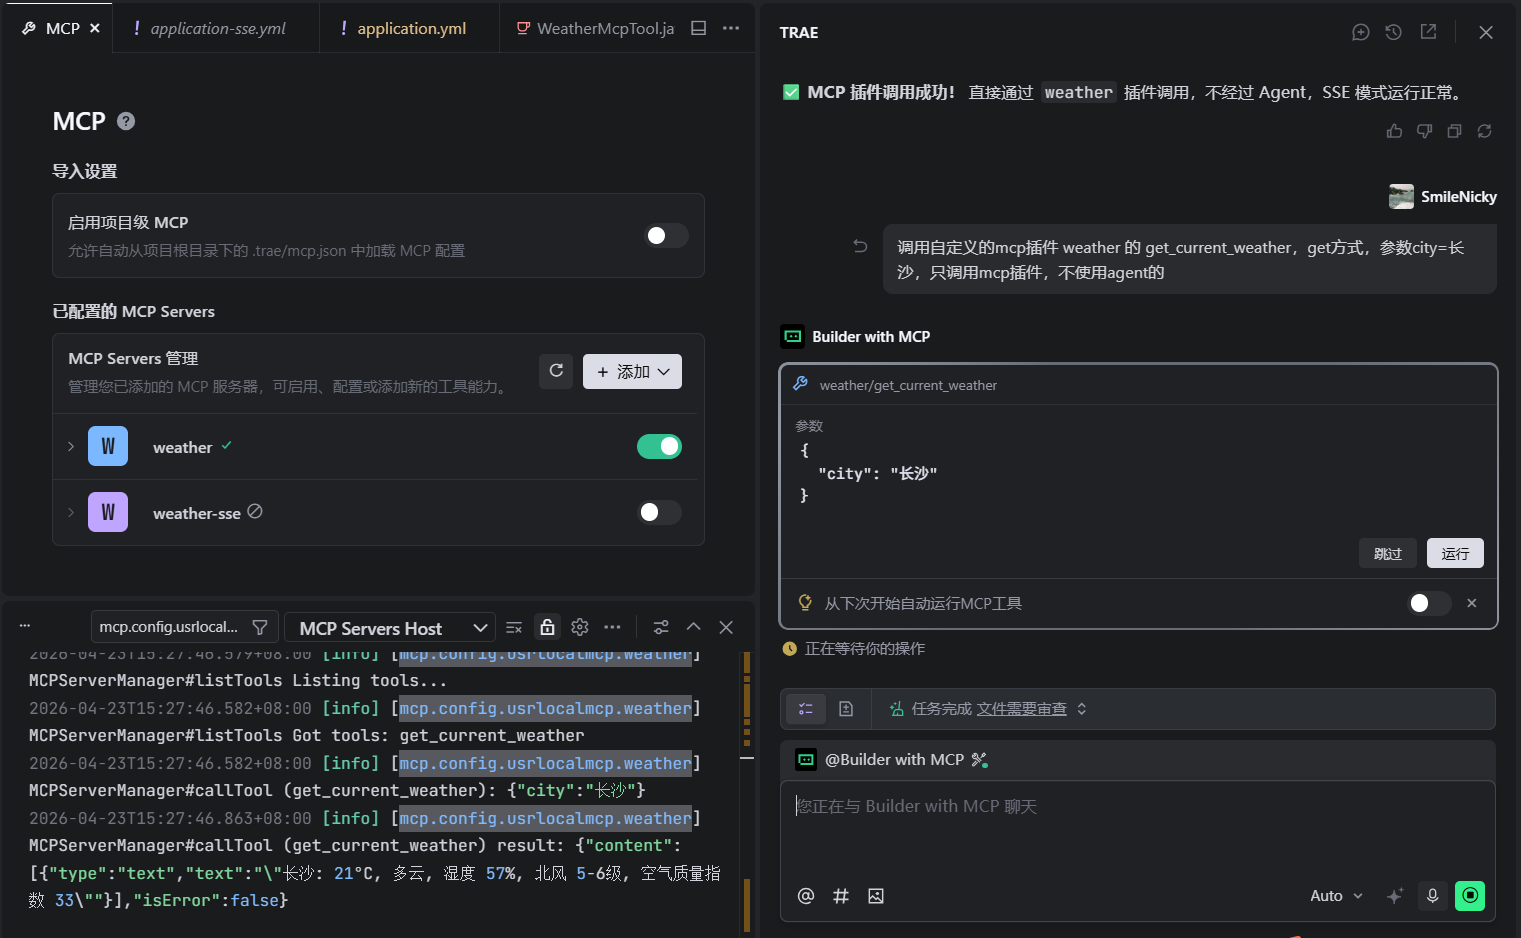The image size is (1521, 938).
Task: Click the log filter funnel icon
Action: (260, 627)
